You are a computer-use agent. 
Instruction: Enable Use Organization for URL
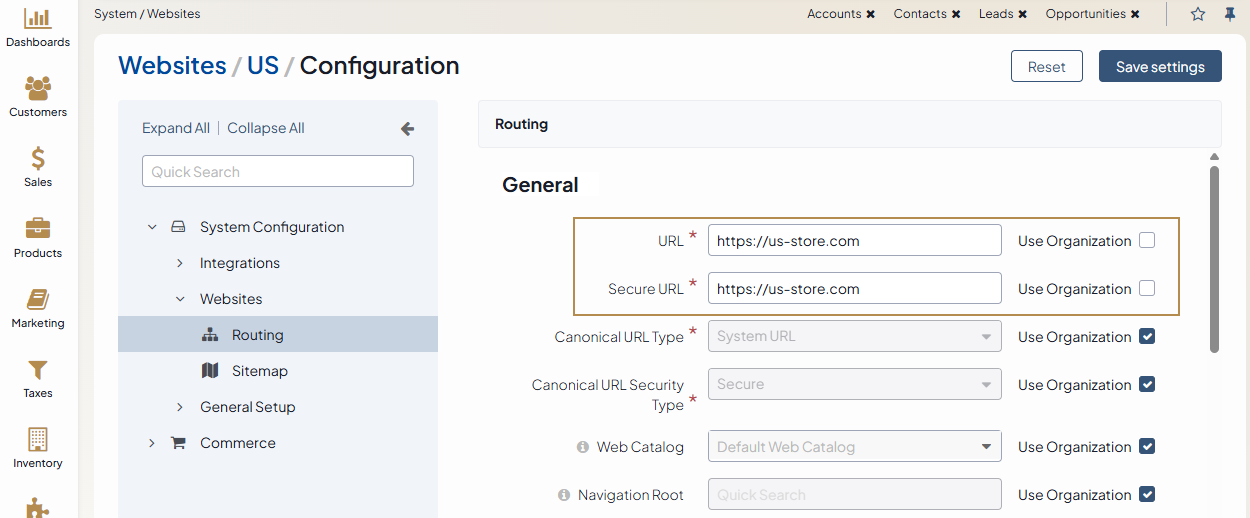click(x=1147, y=240)
